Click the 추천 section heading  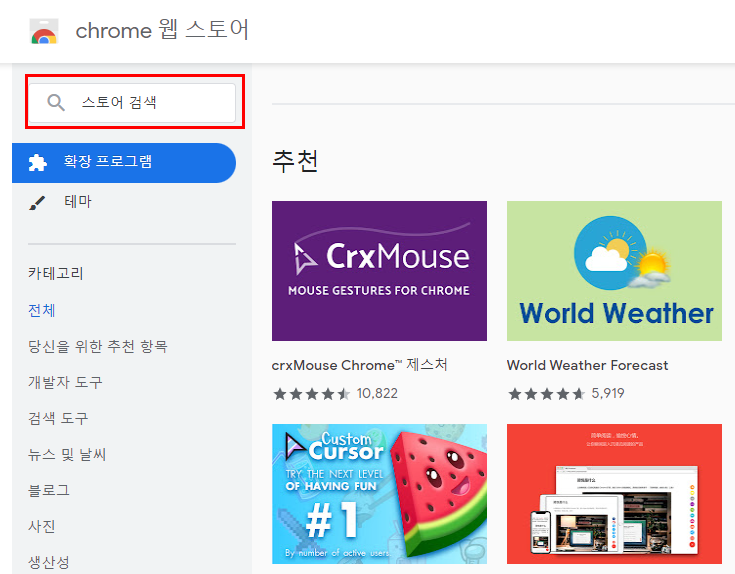(x=295, y=161)
